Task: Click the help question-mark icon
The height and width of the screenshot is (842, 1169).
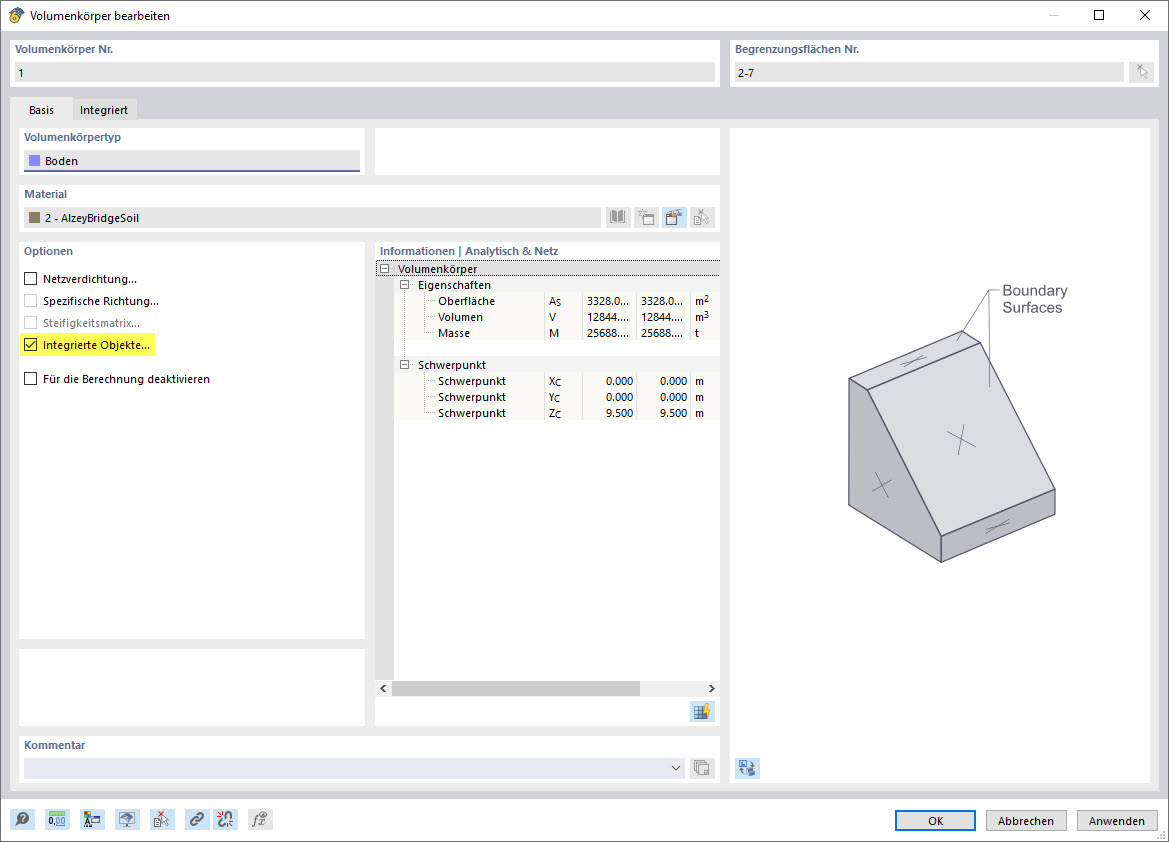Action: pyautogui.click(x=22, y=819)
